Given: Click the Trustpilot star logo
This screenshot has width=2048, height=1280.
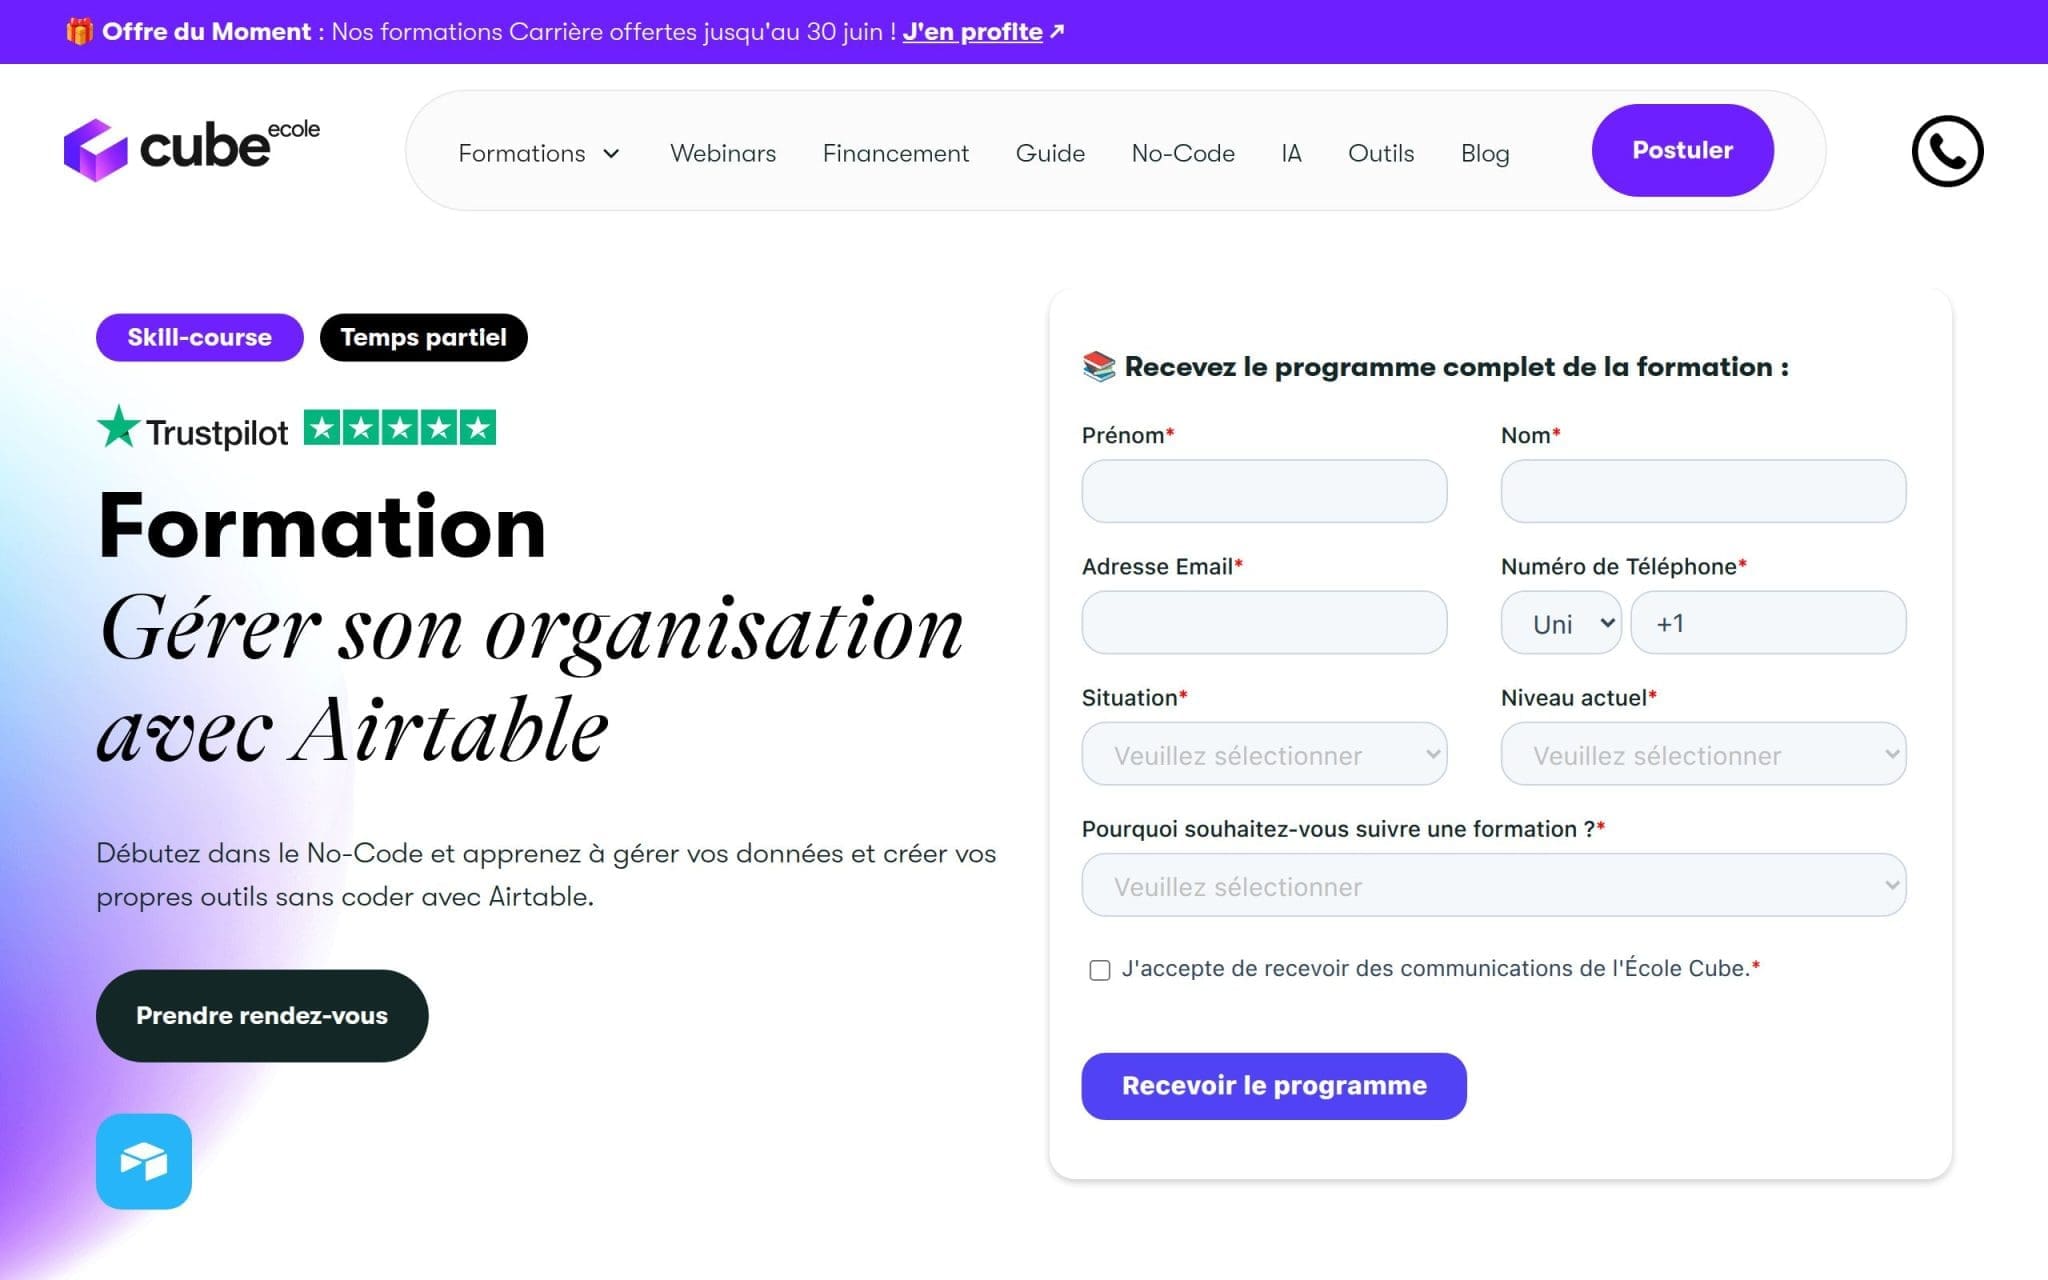Looking at the screenshot, I should tap(118, 427).
